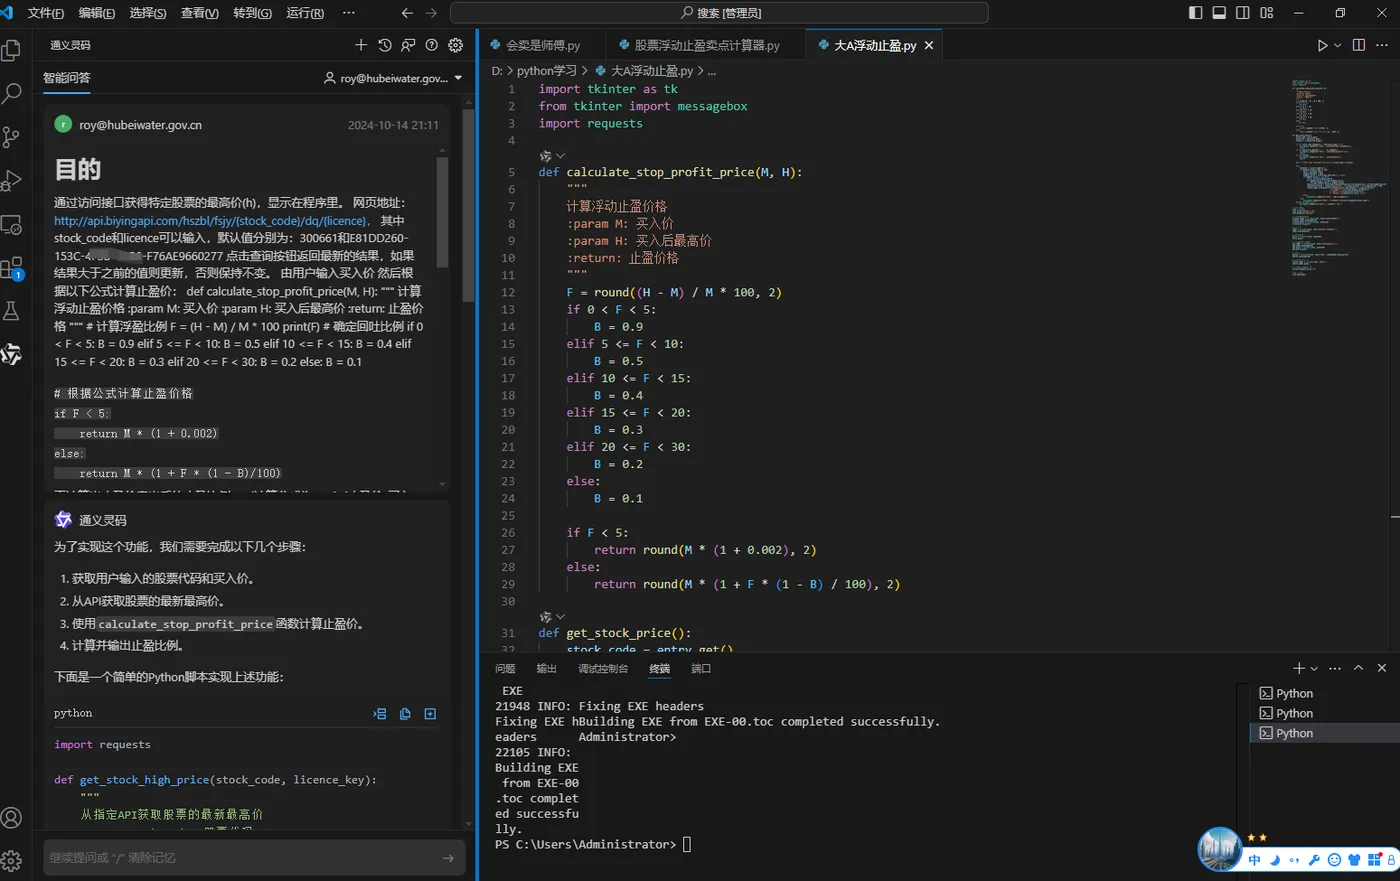
Task: Open the hidden menus ellipsis in menu bar
Action: (x=348, y=13)
